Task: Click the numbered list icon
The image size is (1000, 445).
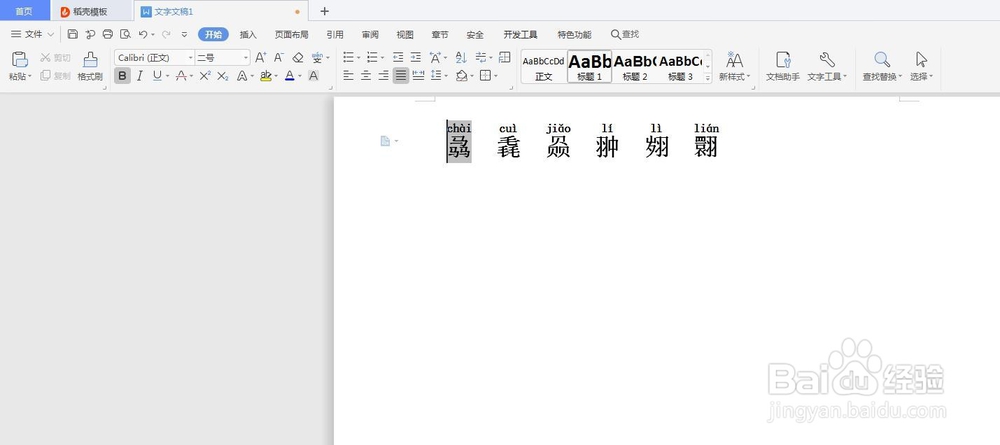Action: [x=372, y=57]
